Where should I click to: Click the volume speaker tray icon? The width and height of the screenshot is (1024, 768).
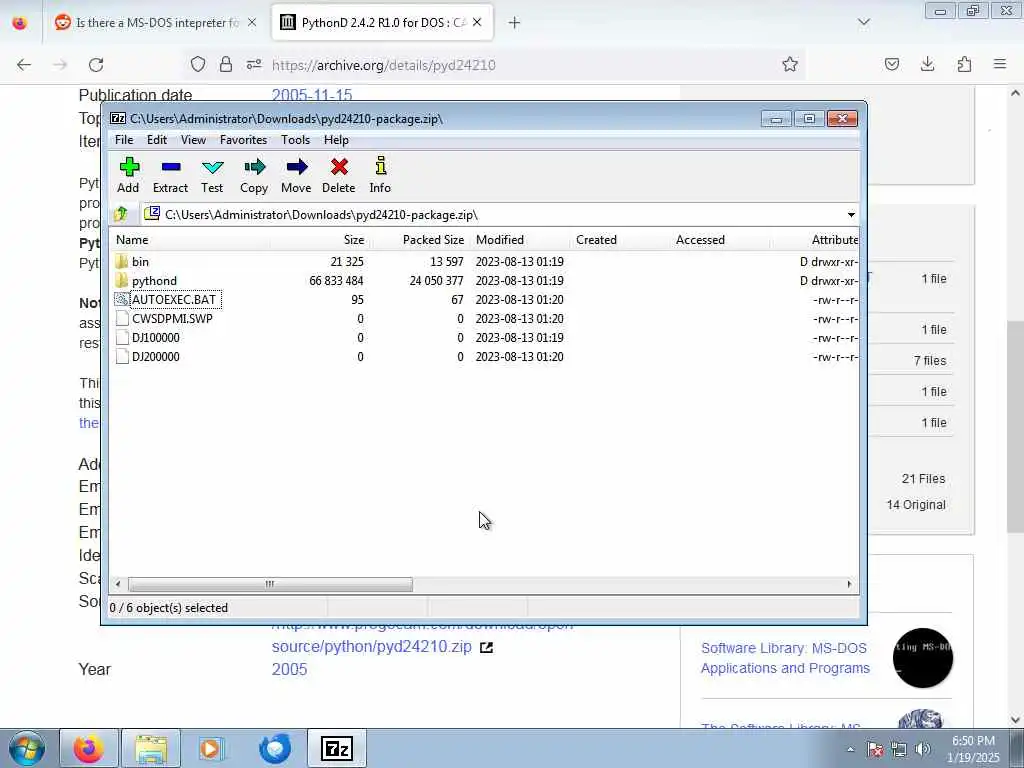pos(923,750)
